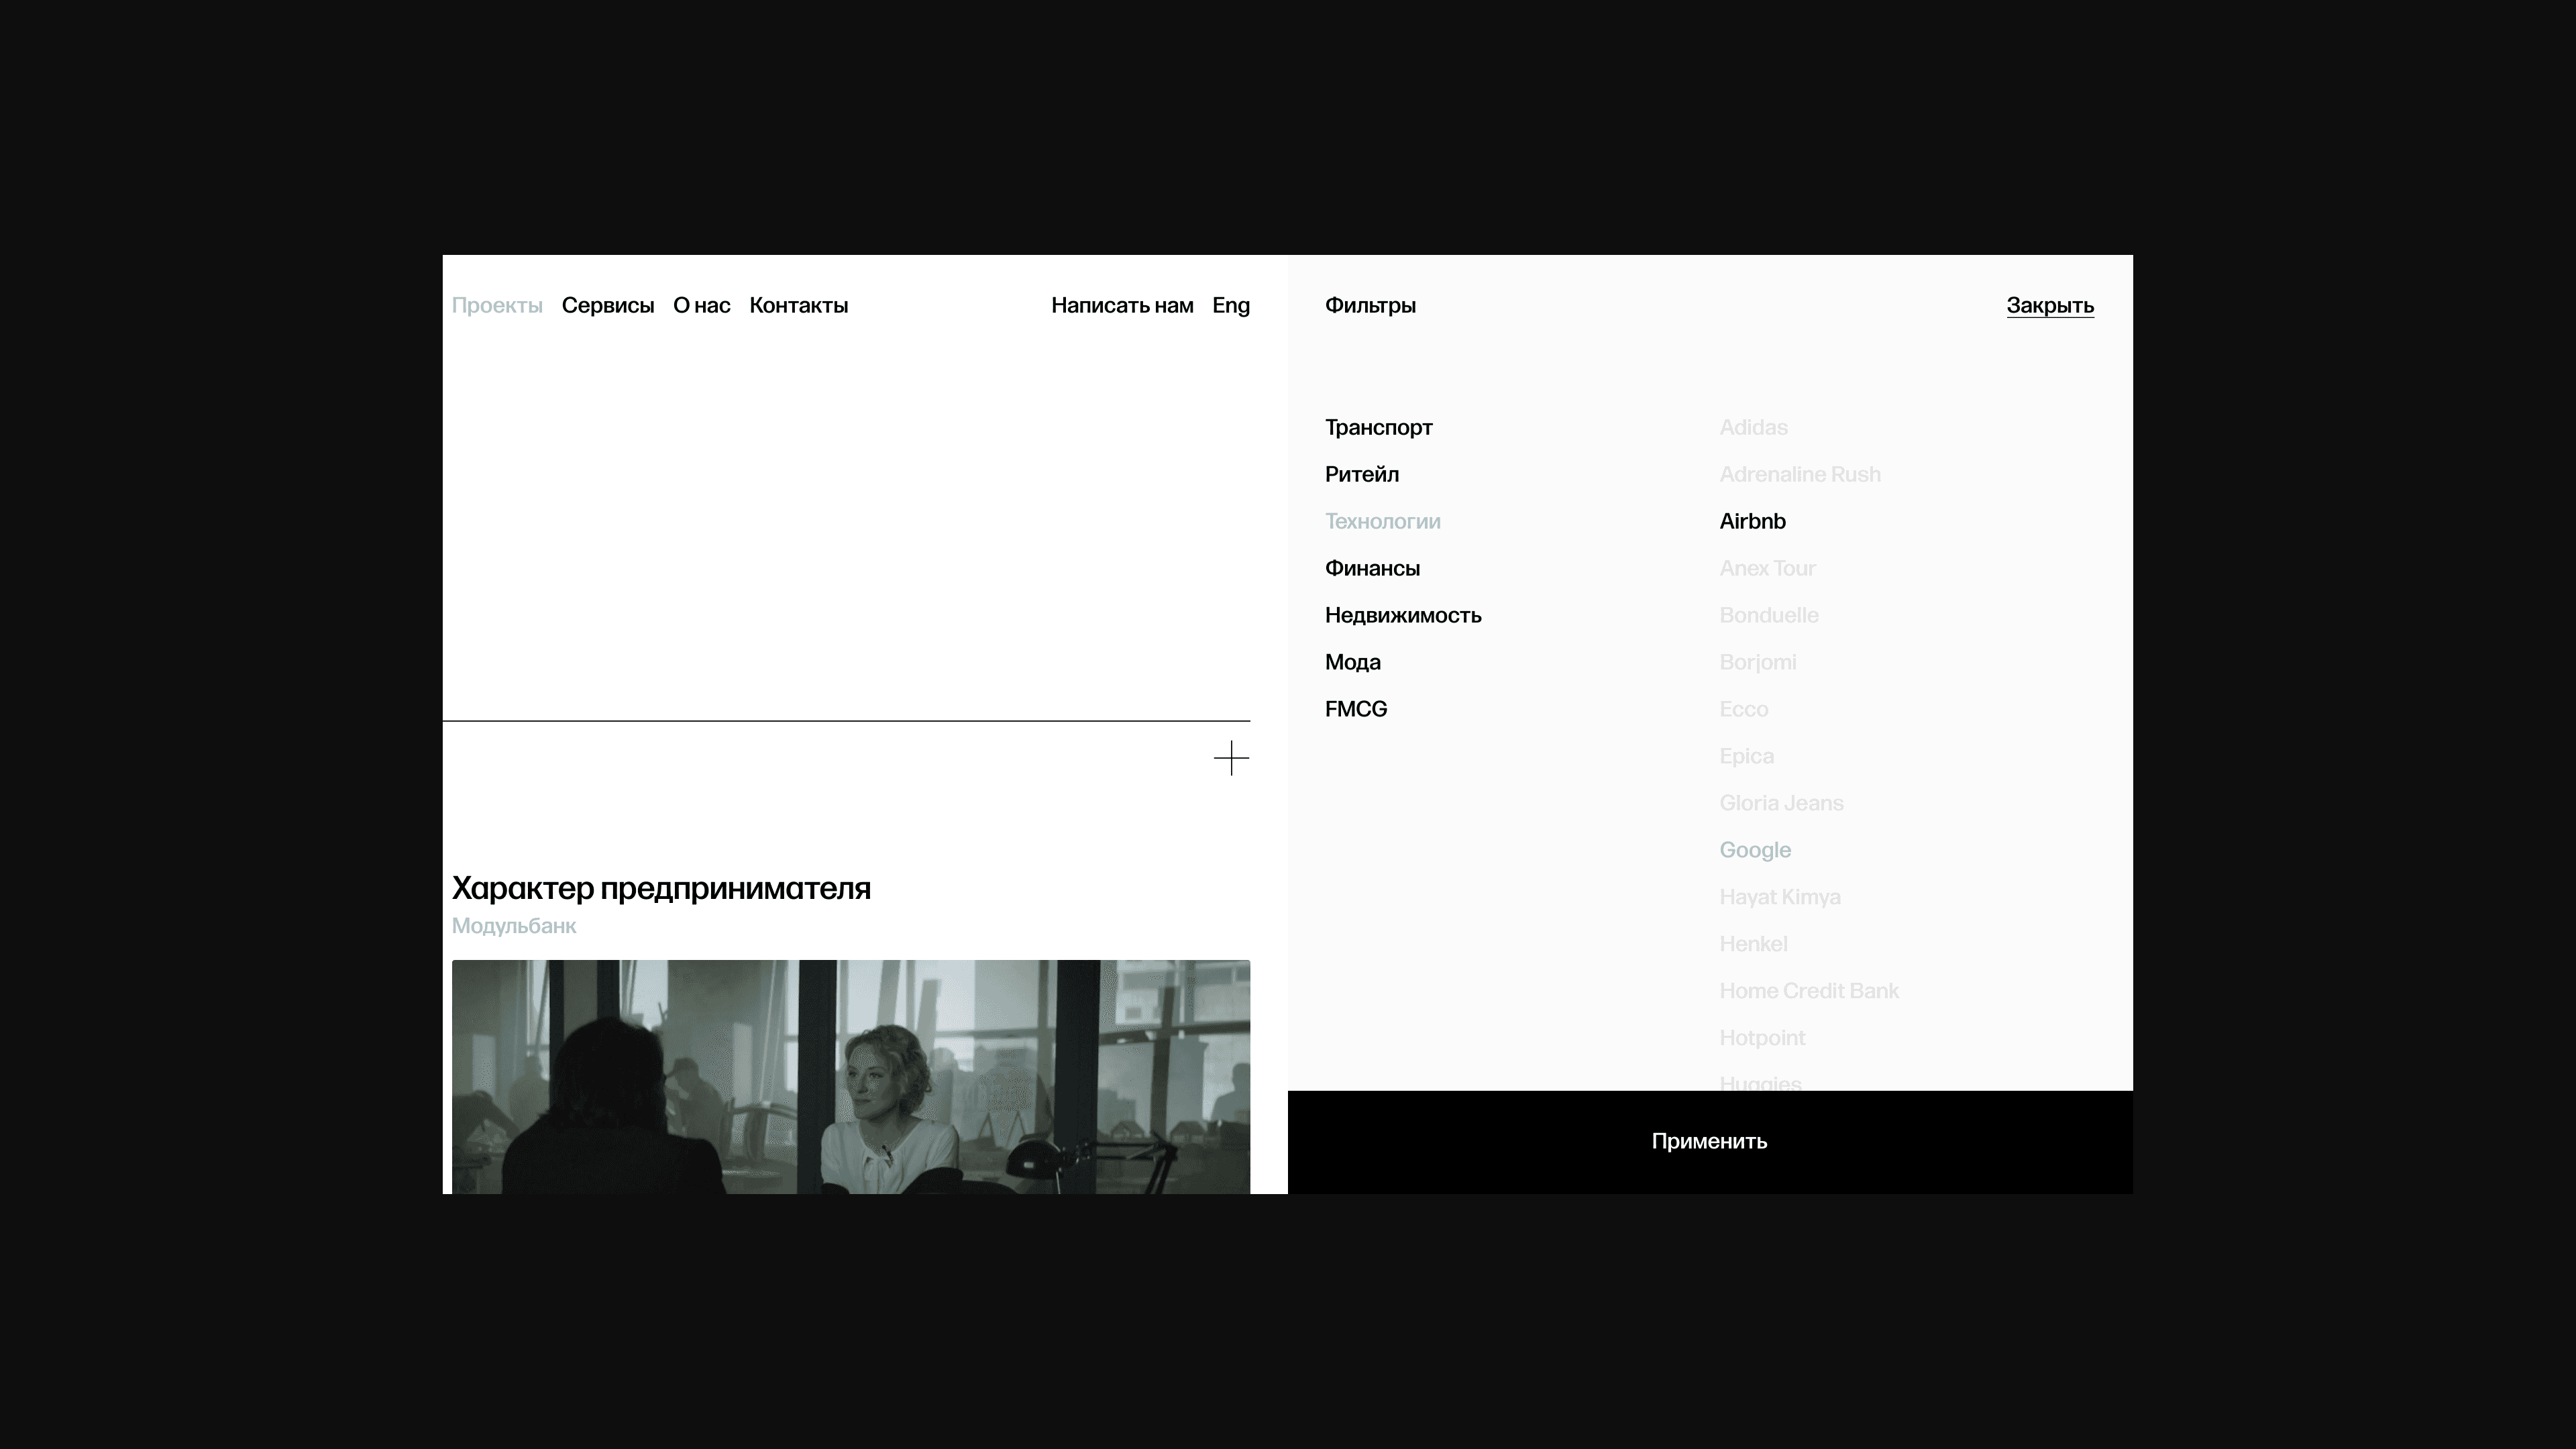
Task: Click the plus cross icon
Action: click(x=1231, y=758)
